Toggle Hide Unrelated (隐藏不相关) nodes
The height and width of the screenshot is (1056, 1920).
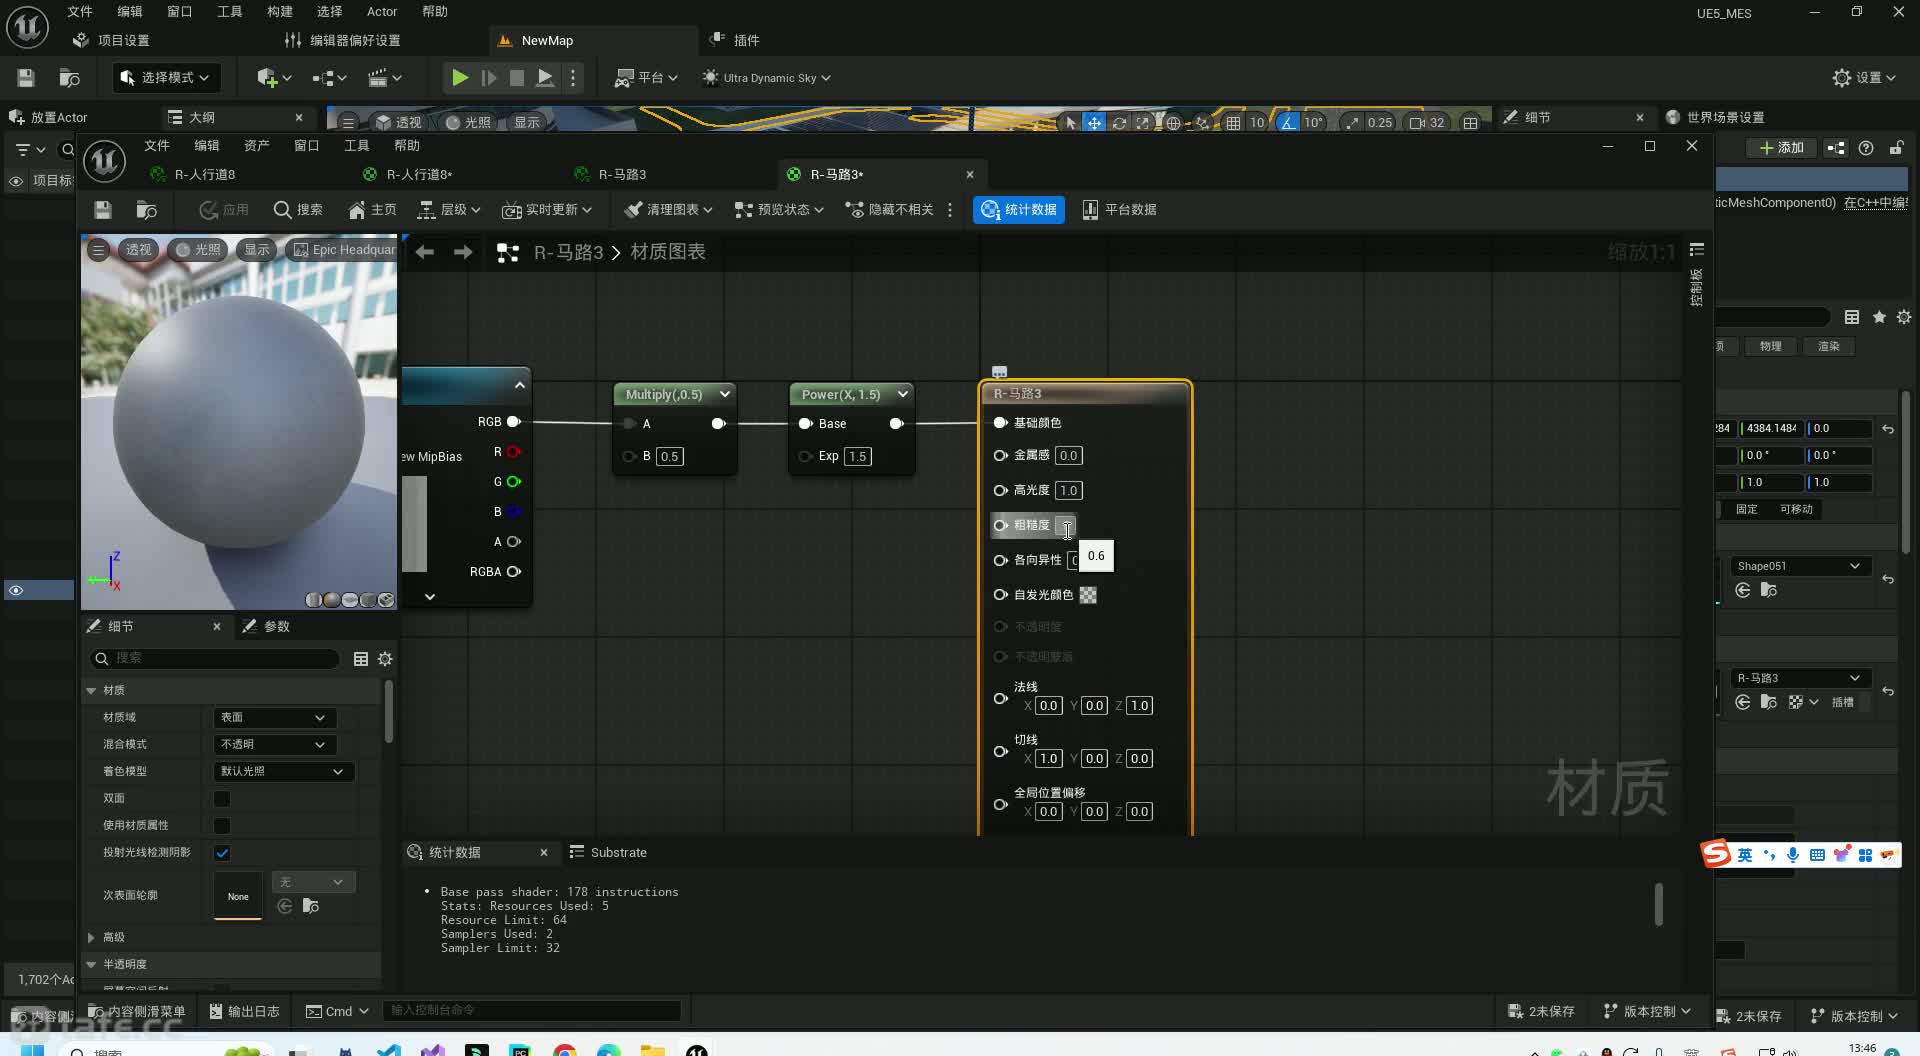click(889, 210)
